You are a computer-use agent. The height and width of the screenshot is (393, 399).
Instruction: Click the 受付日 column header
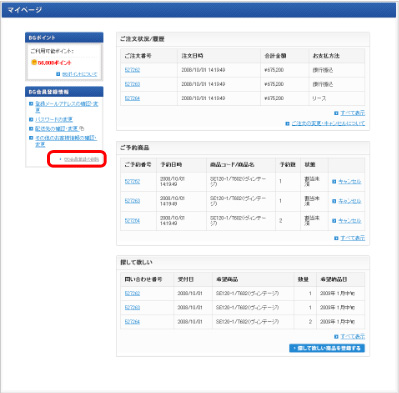[185, 279]
